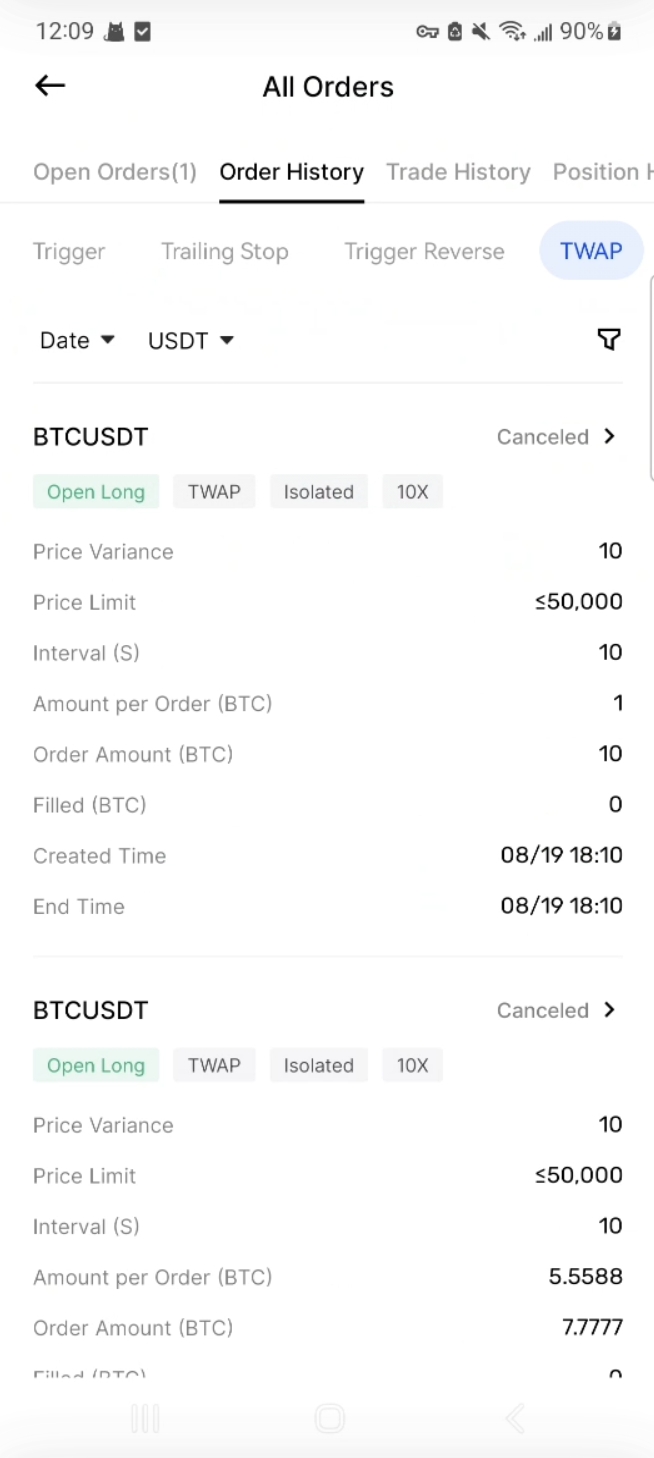Select the TWAP order type chip
The image size is (654, 1458).
(x=590, y=251)
